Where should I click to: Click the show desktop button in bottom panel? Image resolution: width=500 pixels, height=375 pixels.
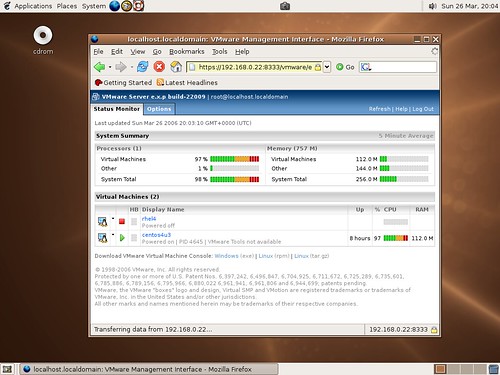point(7,369)
